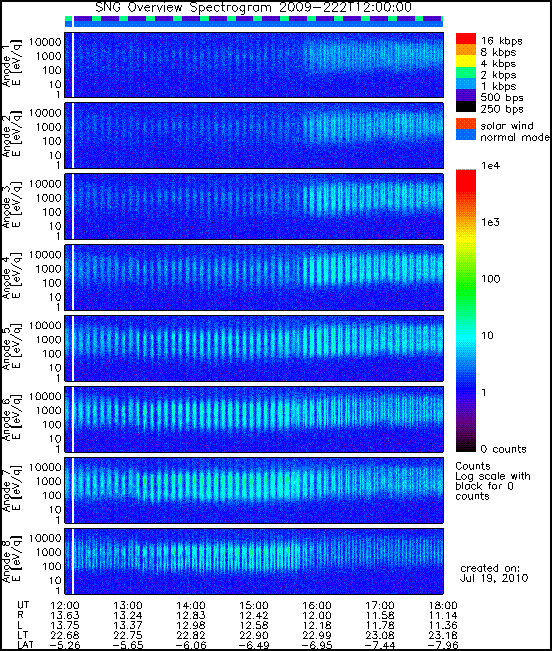Click the Anode 6 spectrogram panel
Viewport: 552px width, 651px height.
tap(254, 419)
